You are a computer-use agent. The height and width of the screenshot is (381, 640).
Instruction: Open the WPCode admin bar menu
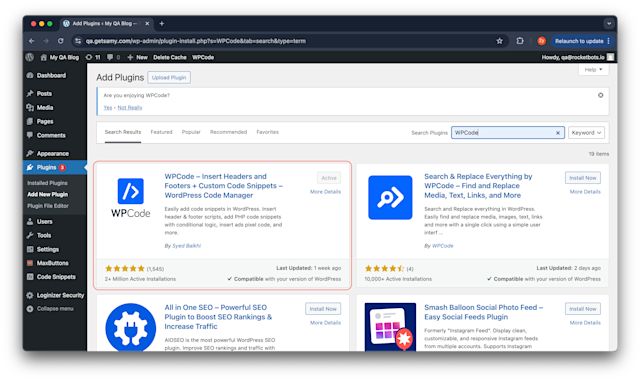pos(203,57)
